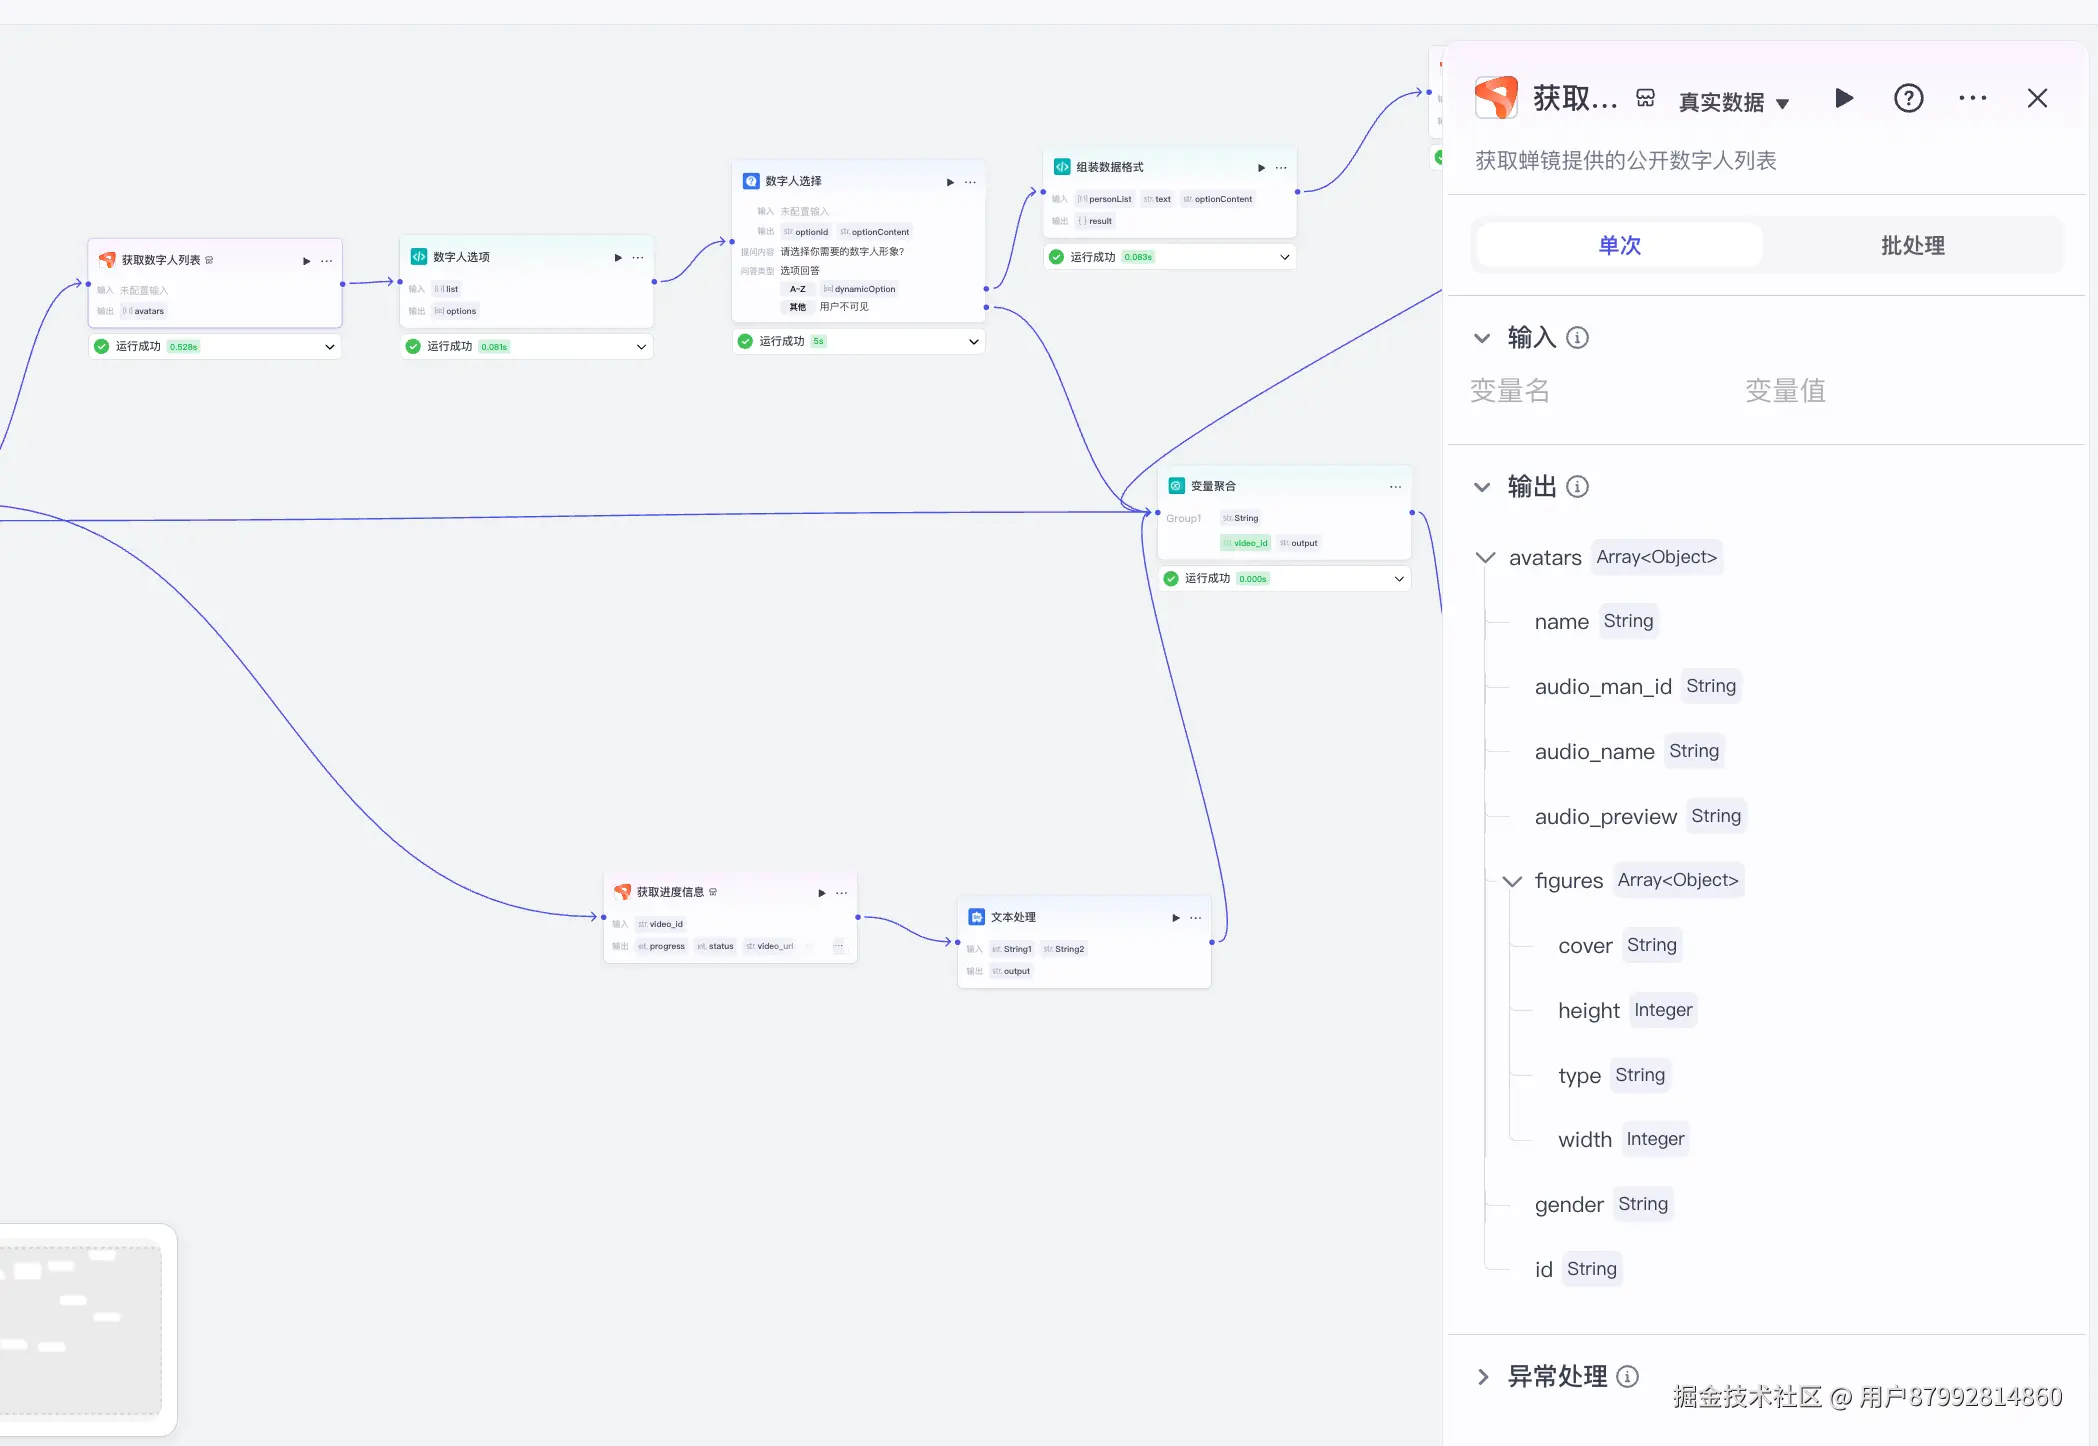
Task: Open more options ellipsis in side panel
Action: [1972, 98]
